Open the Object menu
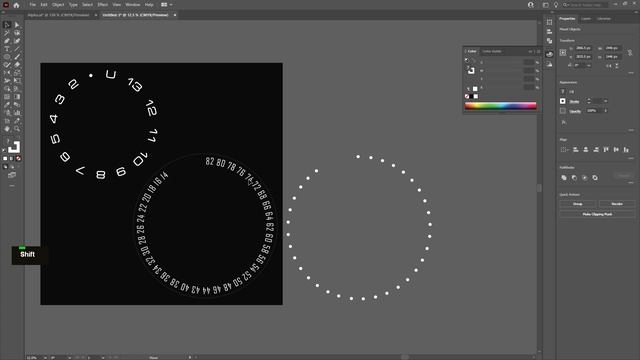This screenshot has width=640, height=360. coord(58,5)
